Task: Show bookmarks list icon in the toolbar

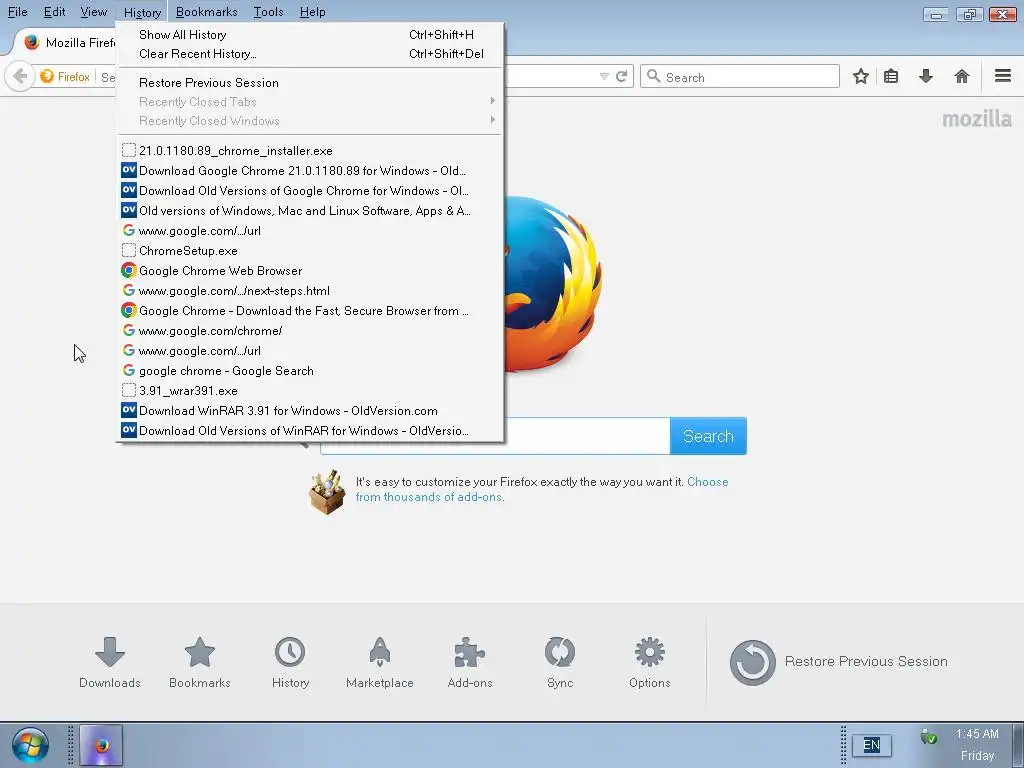Action: pos(891,76)
